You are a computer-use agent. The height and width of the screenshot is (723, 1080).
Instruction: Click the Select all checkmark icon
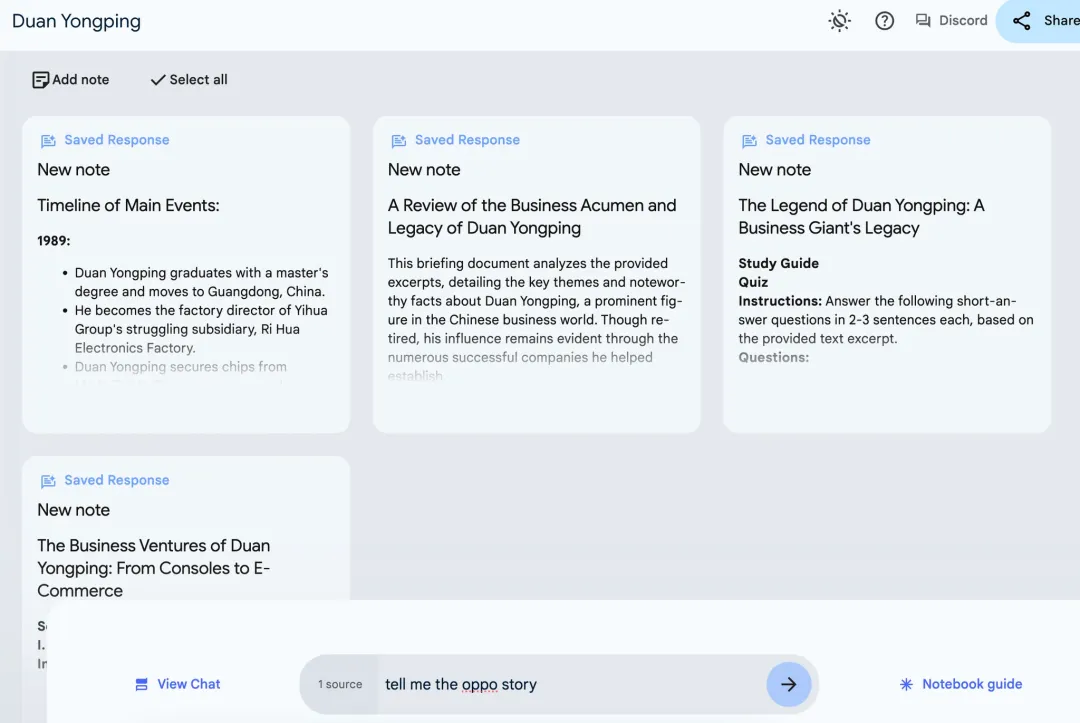[x=158, y=80]
